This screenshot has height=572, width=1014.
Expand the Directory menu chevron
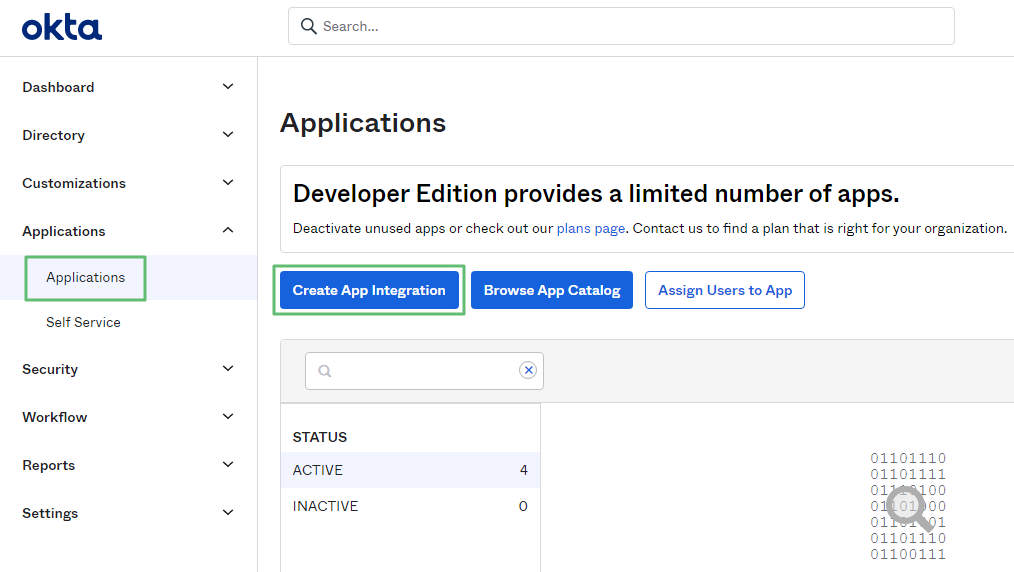(228, 134)
